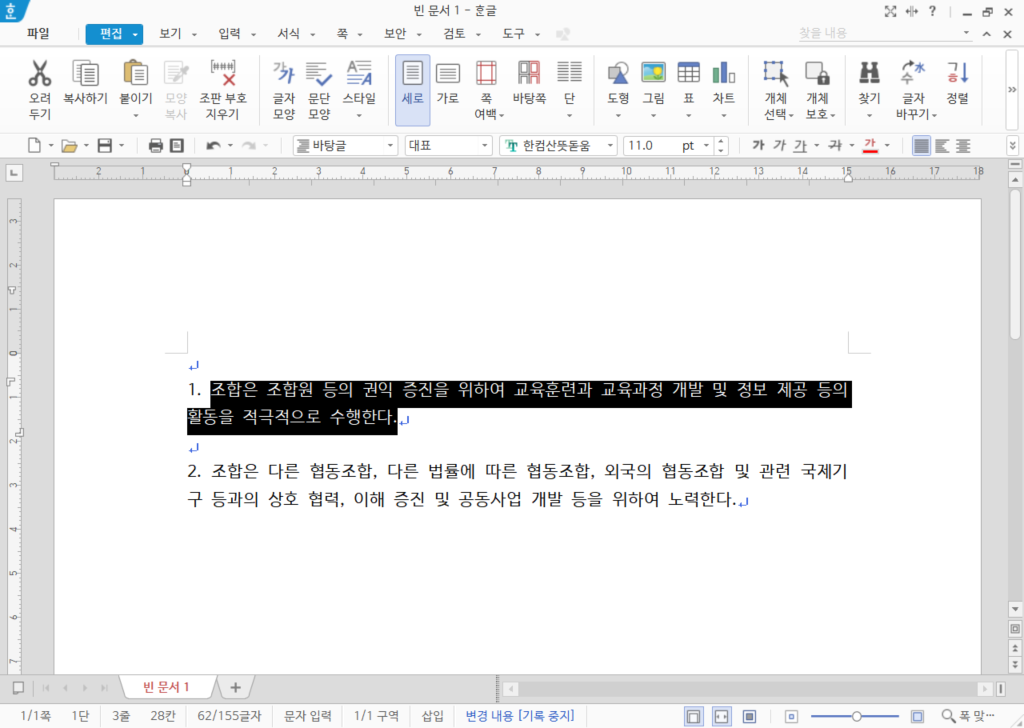Click the zoom slider handle
Image resolution: width=1024 pixels, height=728 pixels.
click(856, 716)
